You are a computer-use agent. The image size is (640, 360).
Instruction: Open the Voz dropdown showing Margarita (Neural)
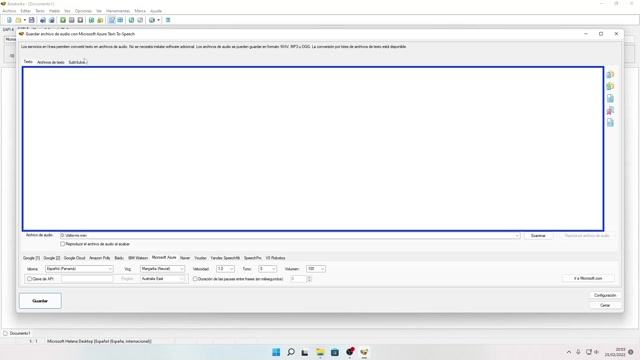coord(162,269)
